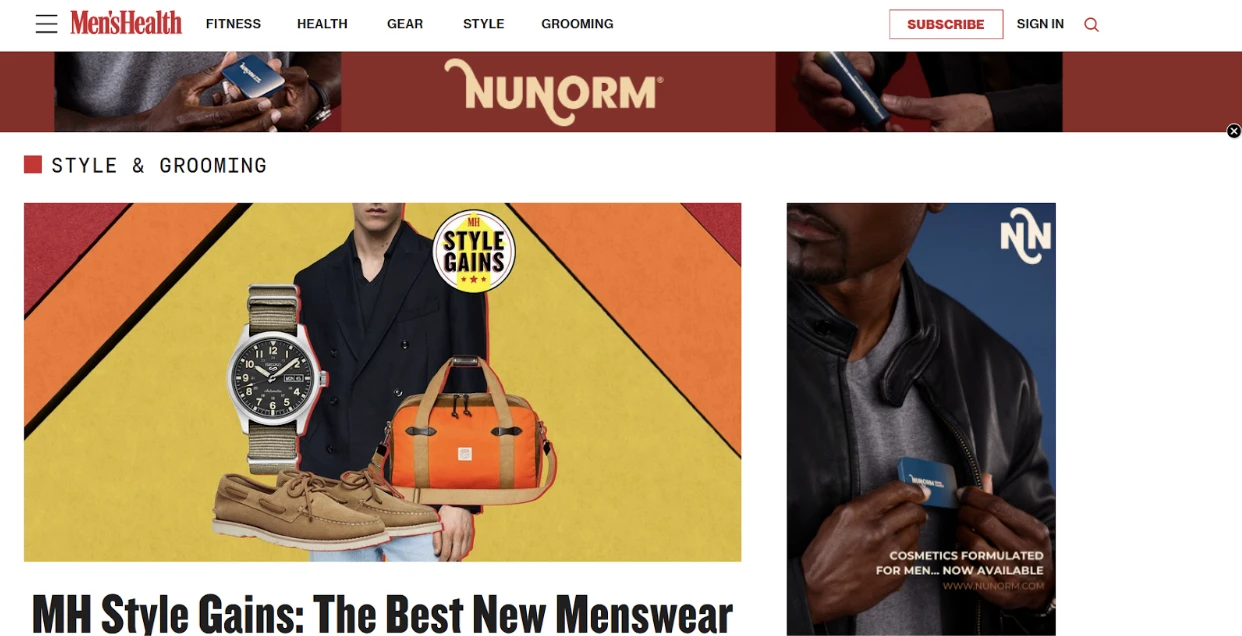
Task: Open the Grooming section
Action: tap(577, 24)
